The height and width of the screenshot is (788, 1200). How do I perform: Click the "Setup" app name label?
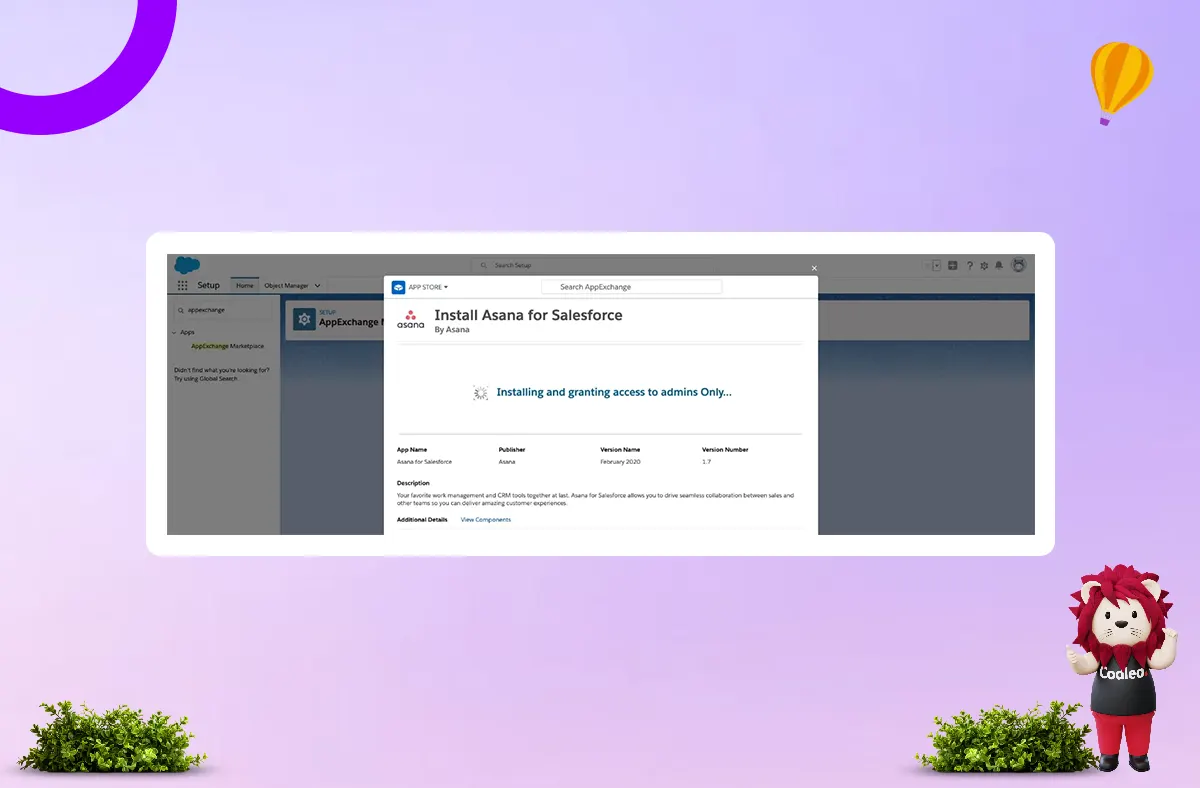point(208,286)
